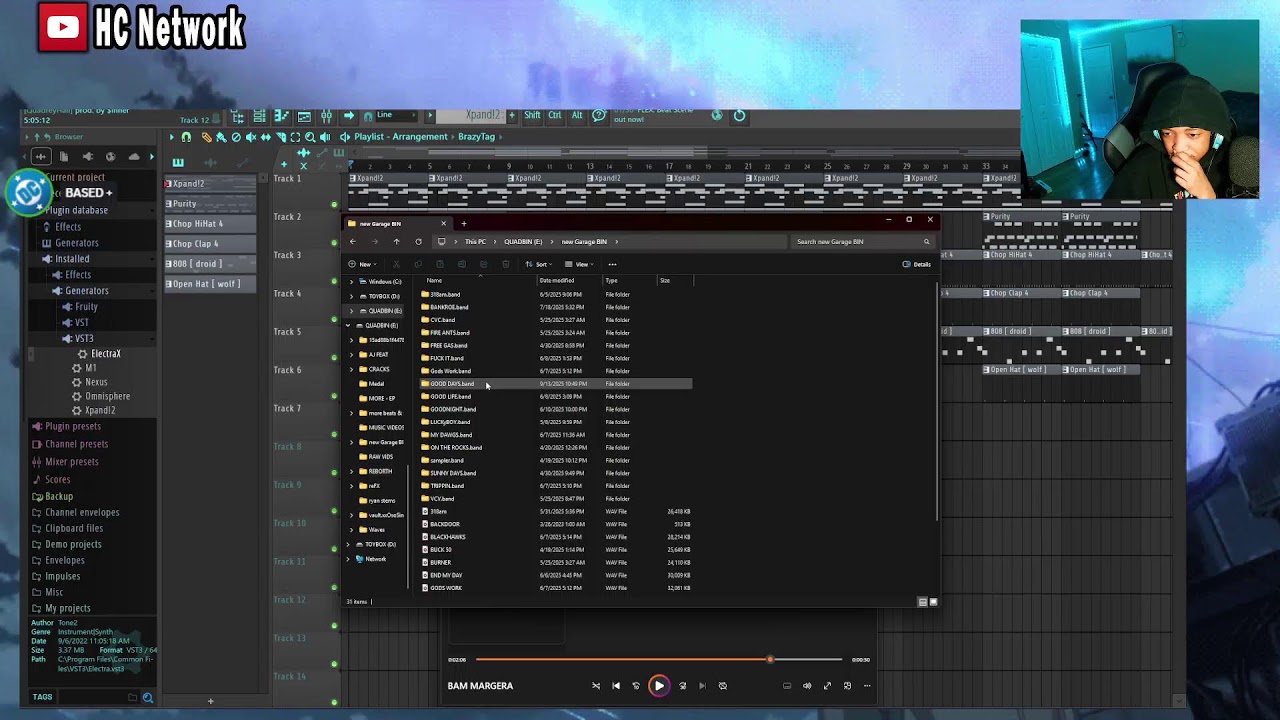The height and width of the screenshot is (720, 1280).
Task: Open the View dropdown in File Explorer
Action: click(579, 264)
